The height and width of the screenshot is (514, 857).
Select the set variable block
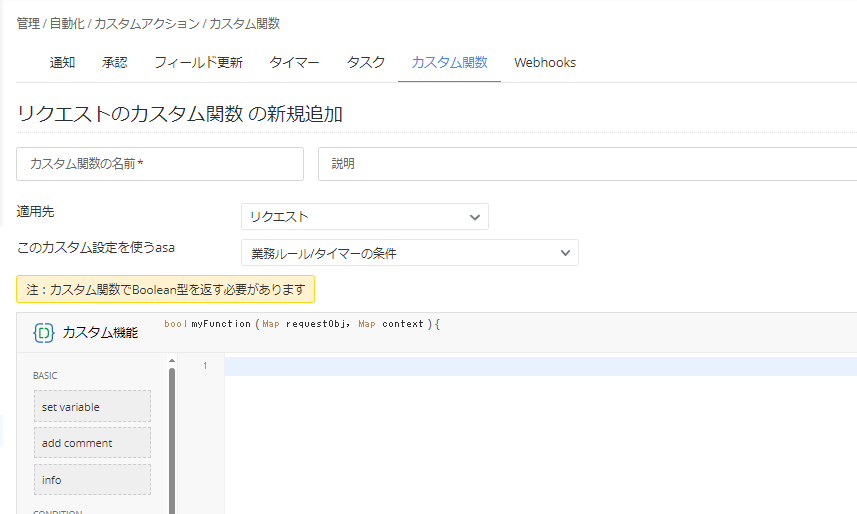coord(92,407)
